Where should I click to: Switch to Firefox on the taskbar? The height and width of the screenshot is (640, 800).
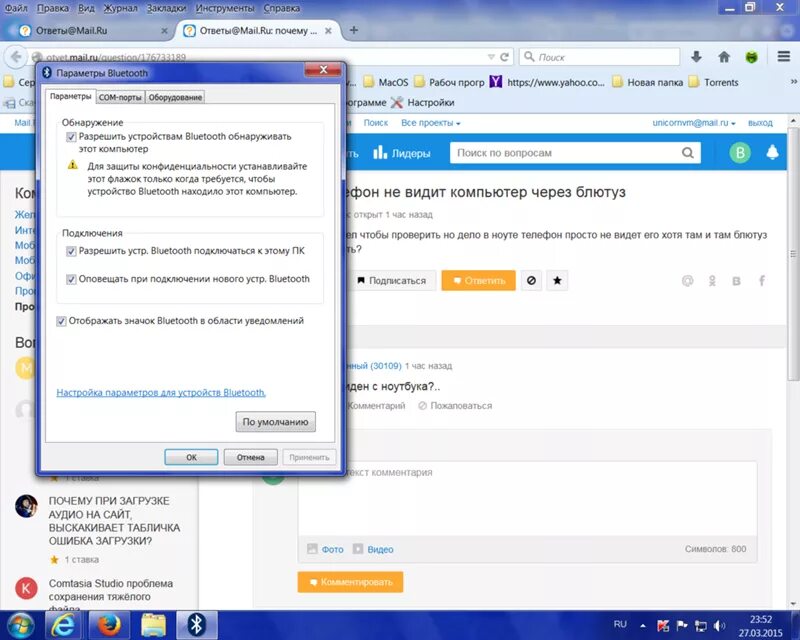[108, 625]
